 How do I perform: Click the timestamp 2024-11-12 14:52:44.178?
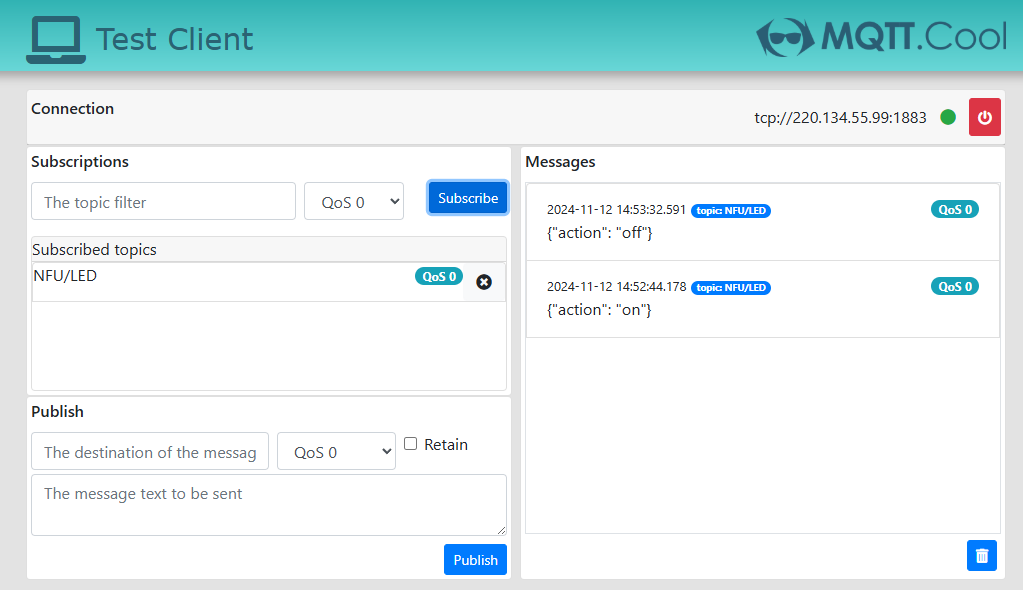tap(617, 287)
